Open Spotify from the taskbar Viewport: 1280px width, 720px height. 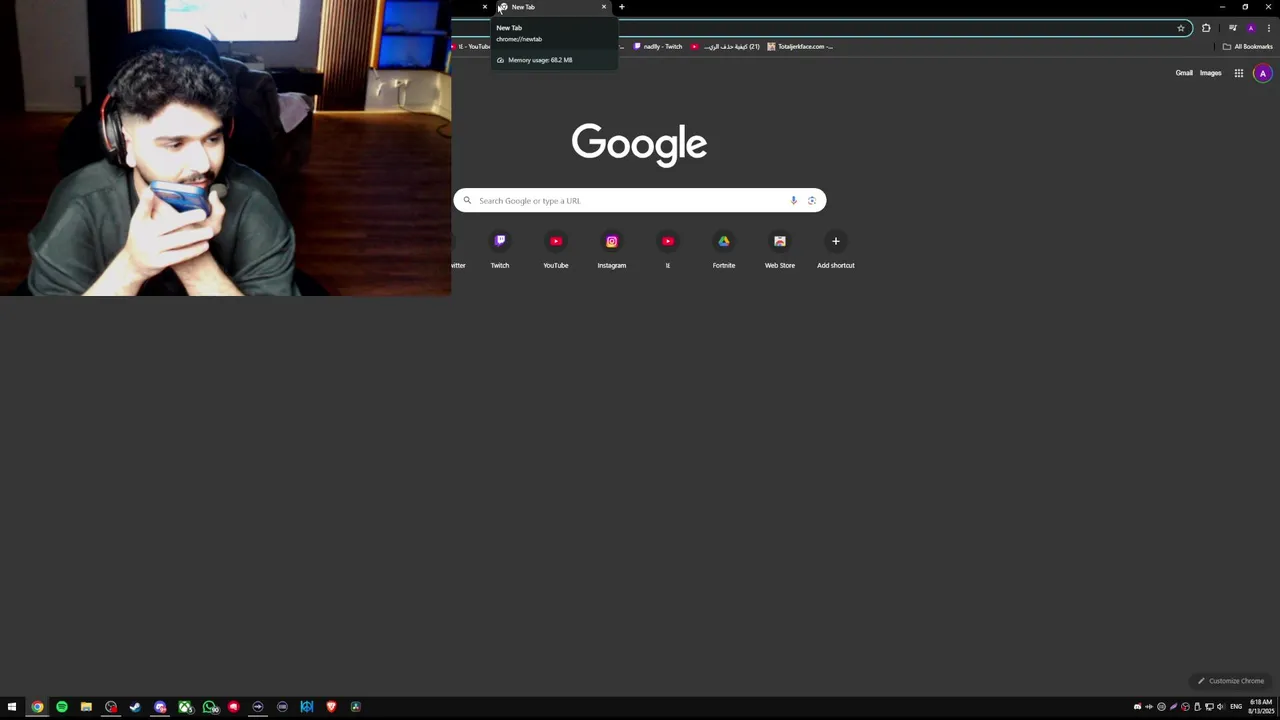pos(62,707)
